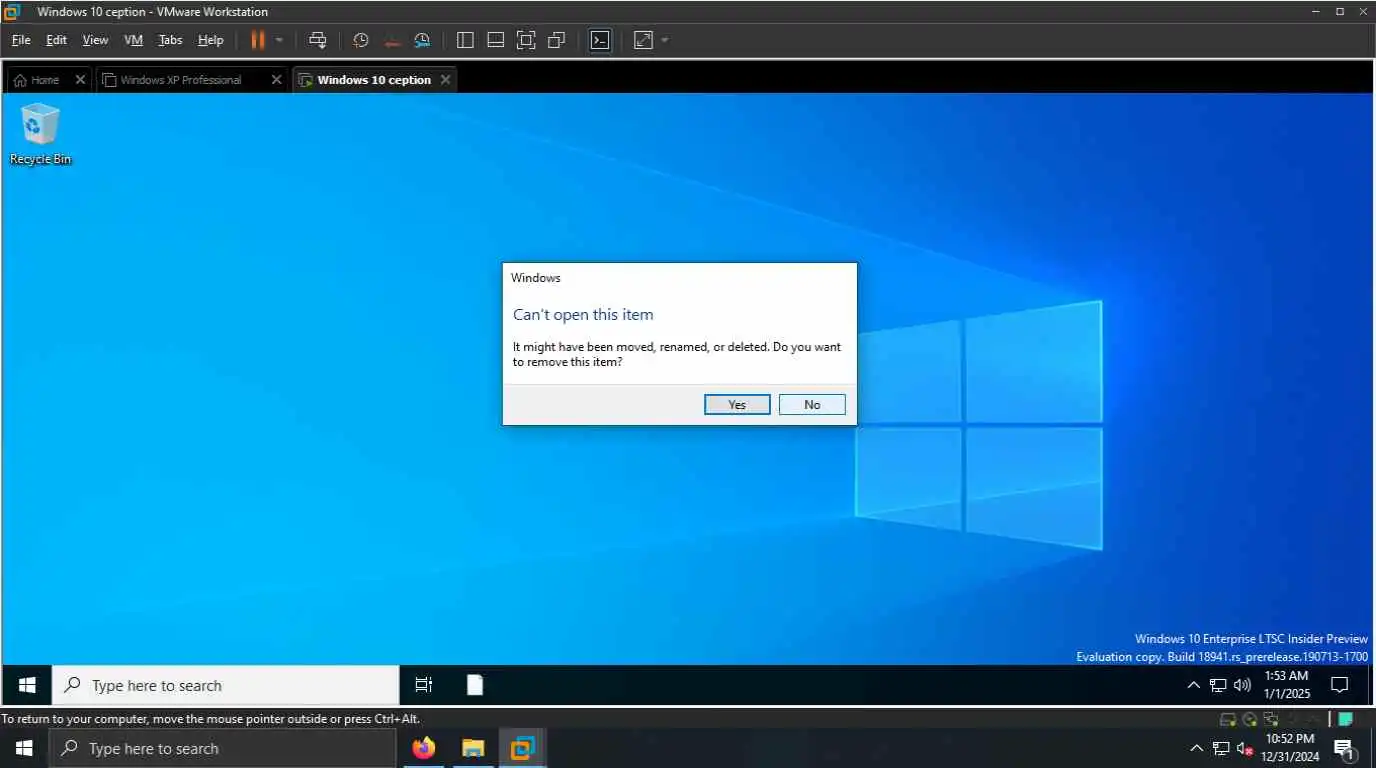Select the Windows 10 ception tab
The image size is (1376, 768).
[x=373, y=80]
